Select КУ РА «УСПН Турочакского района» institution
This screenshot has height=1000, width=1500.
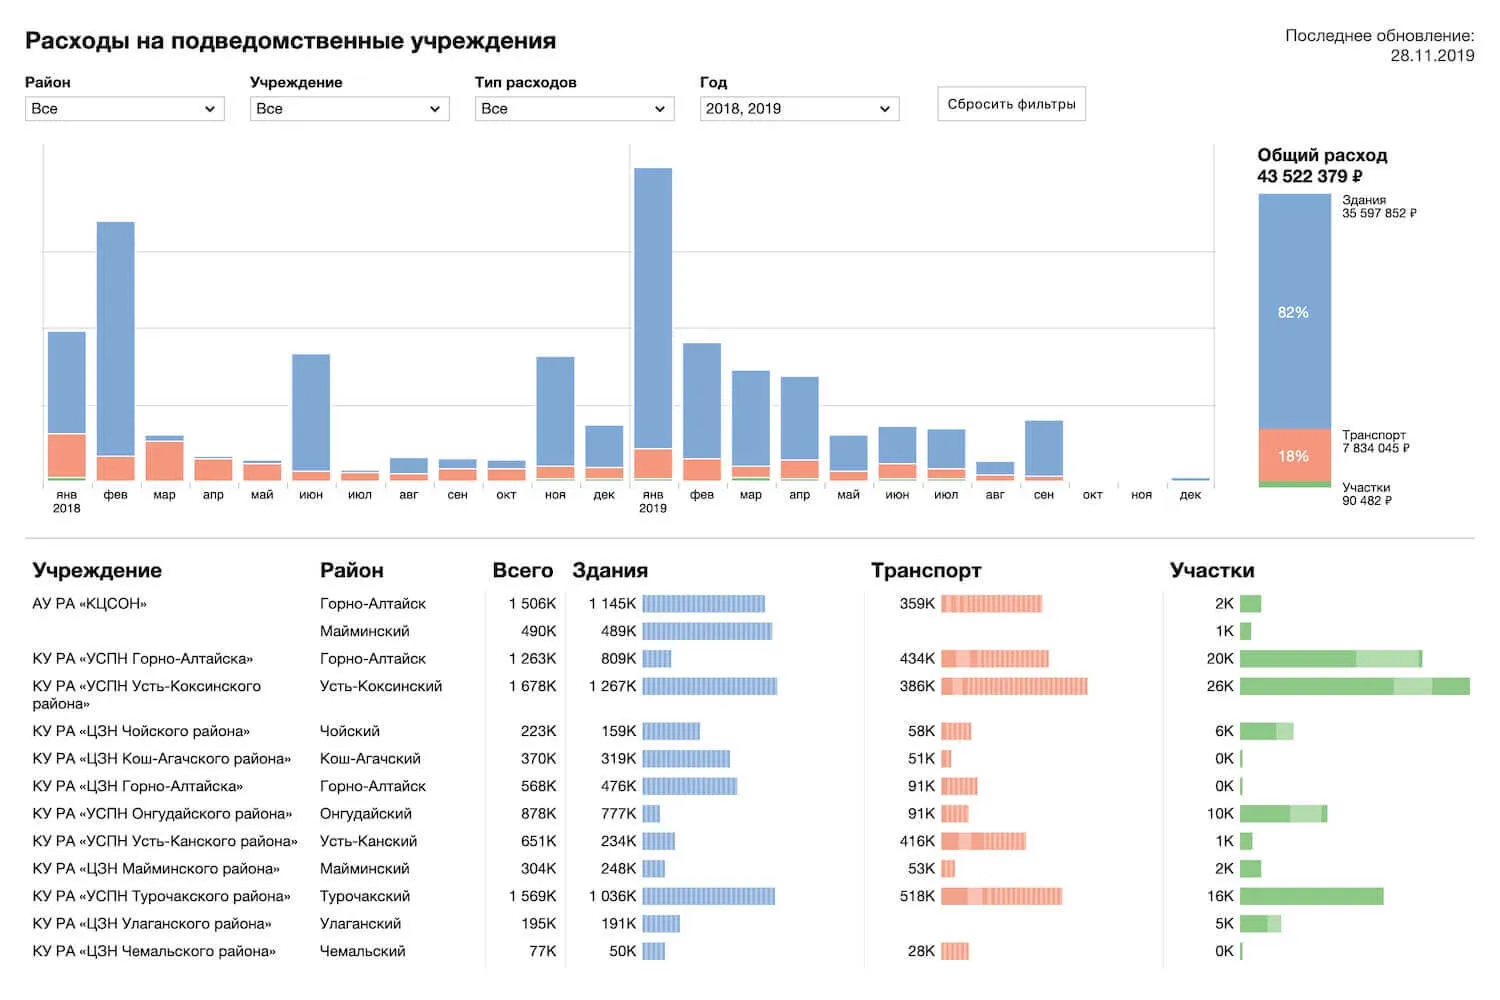coord(161,896)
